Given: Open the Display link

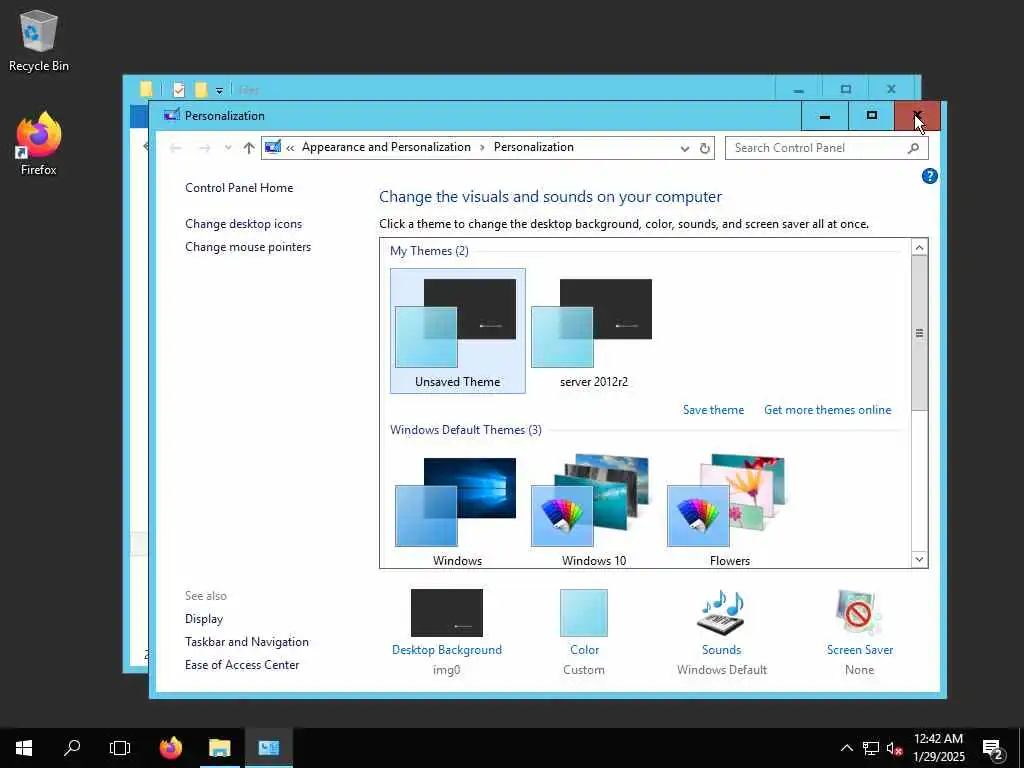Looking at the screenshot, I should 204,618.
